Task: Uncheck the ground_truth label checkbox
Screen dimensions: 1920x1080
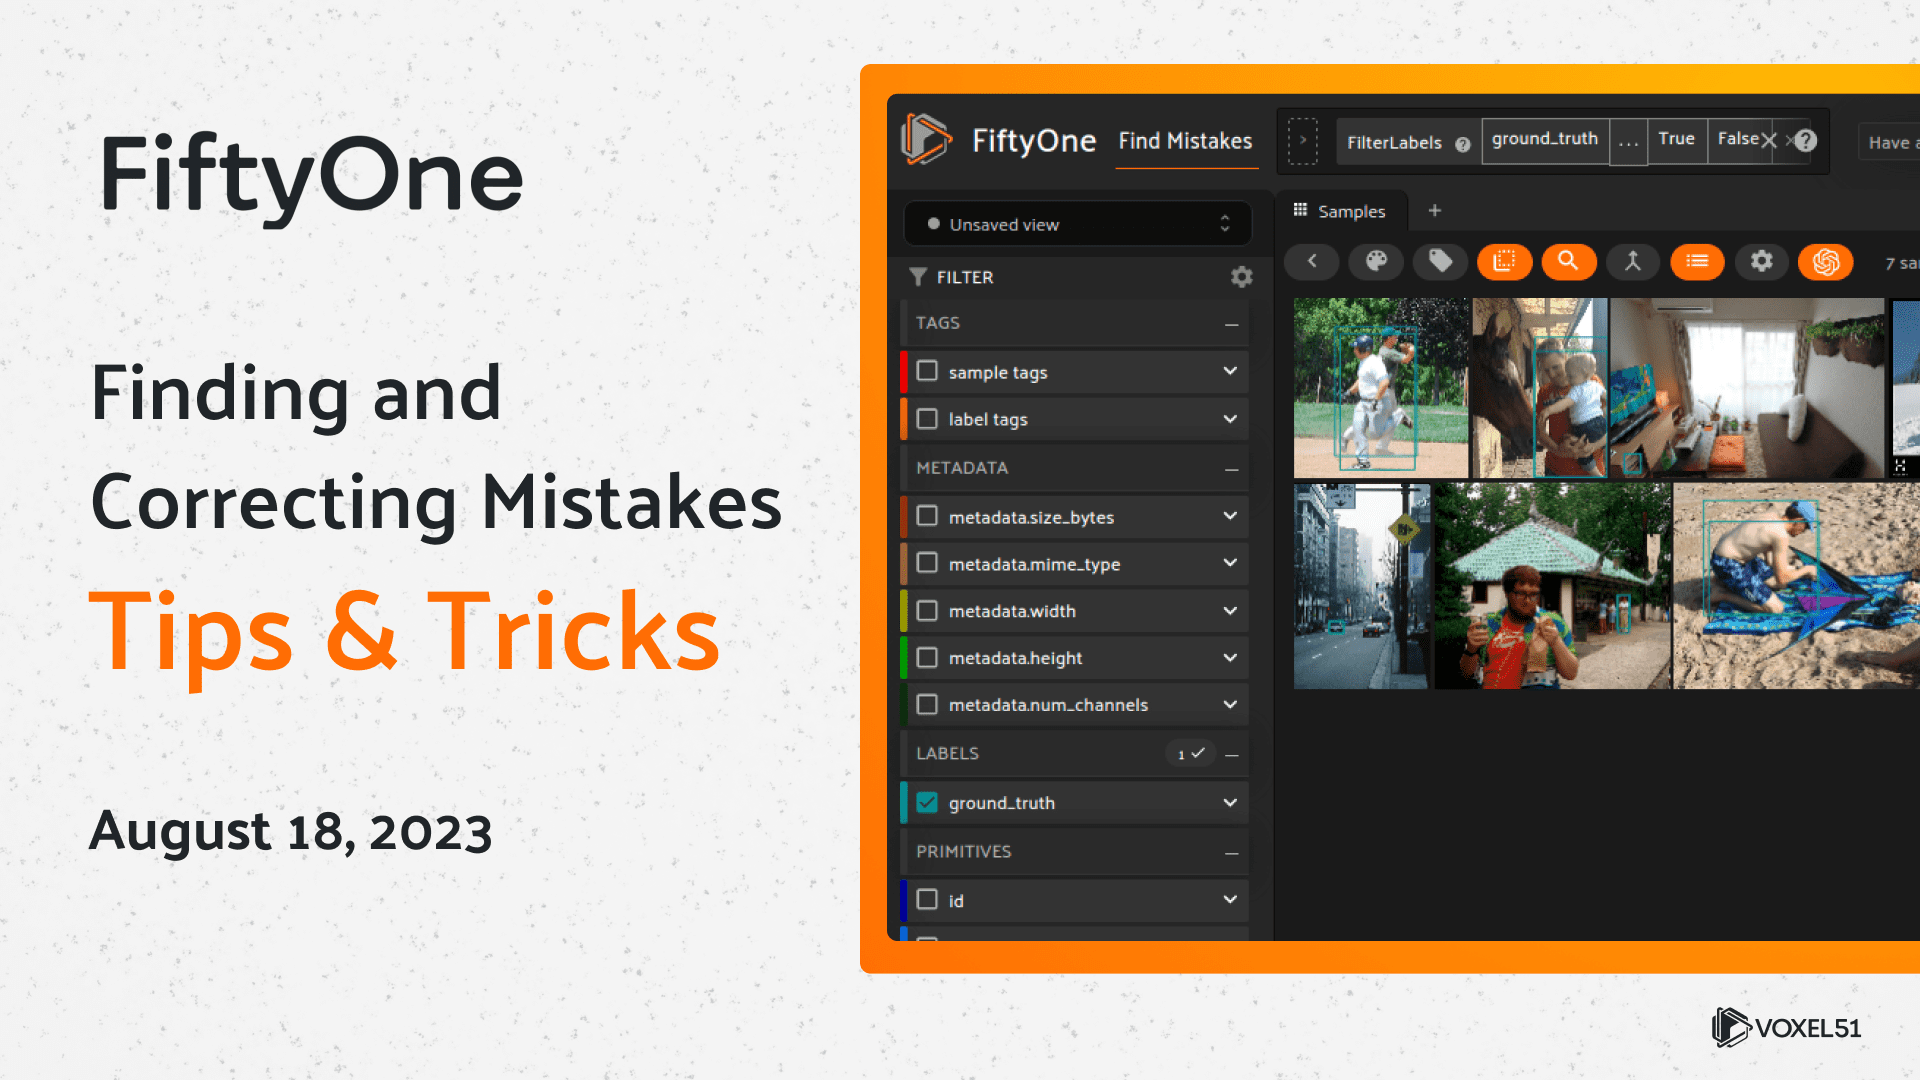Action: click(927, 803)
